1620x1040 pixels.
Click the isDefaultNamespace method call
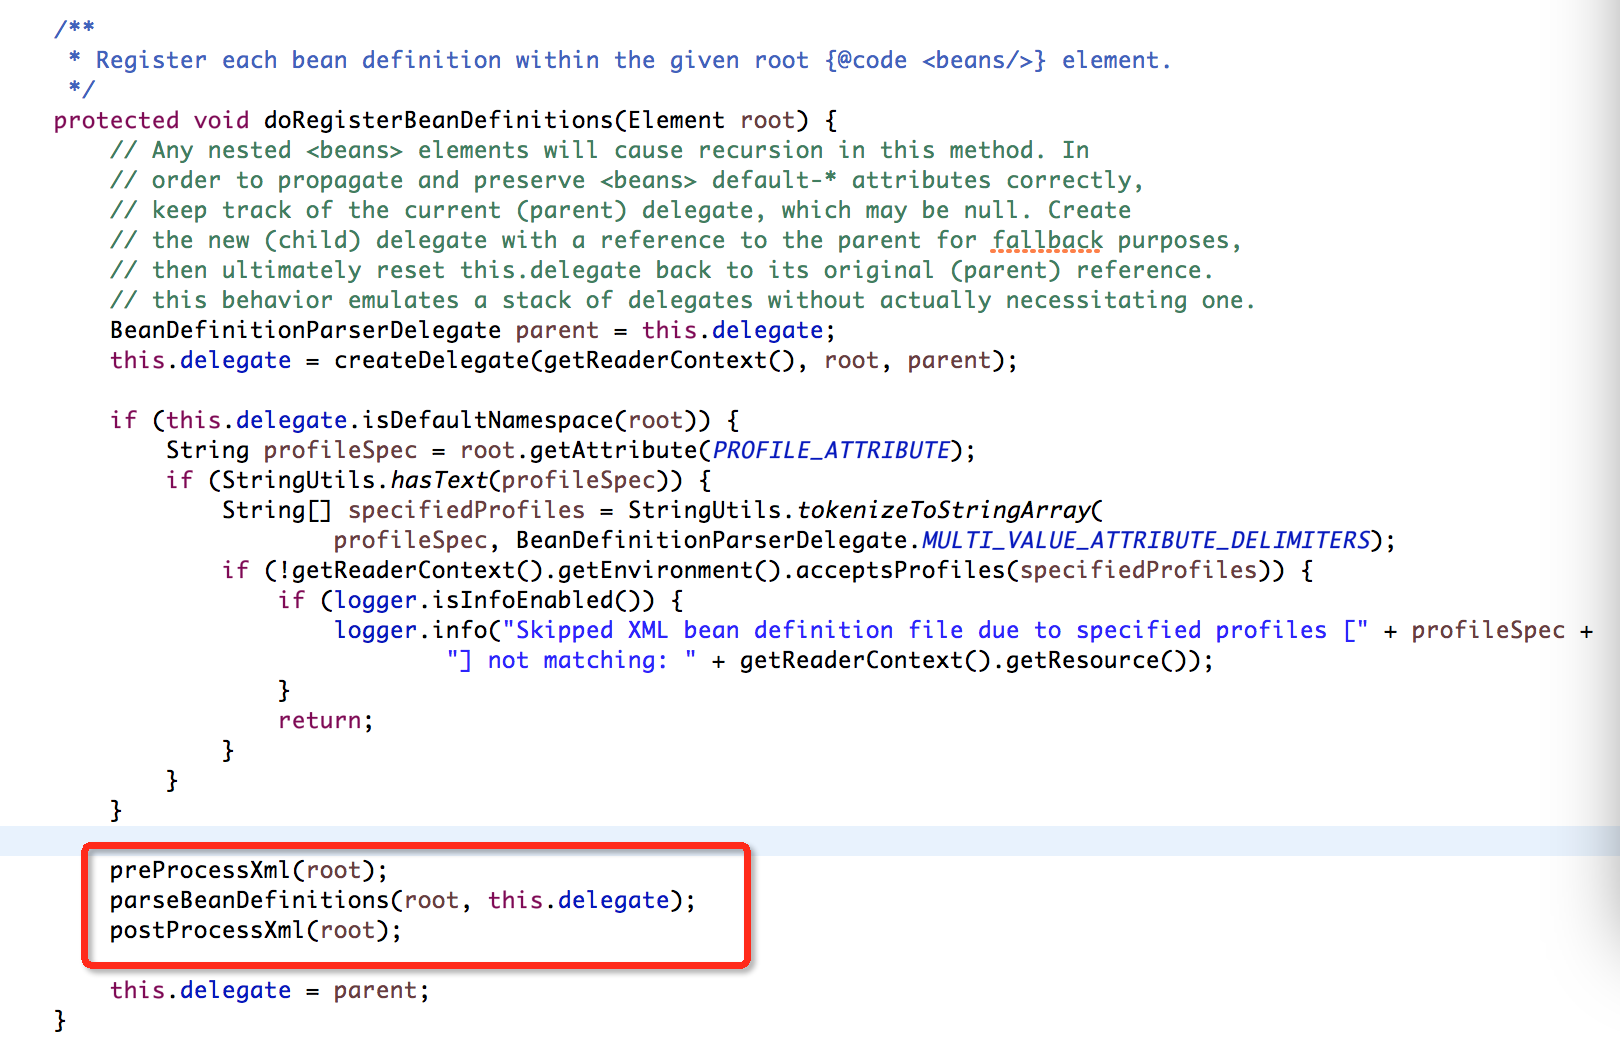[x=487, y=420]
